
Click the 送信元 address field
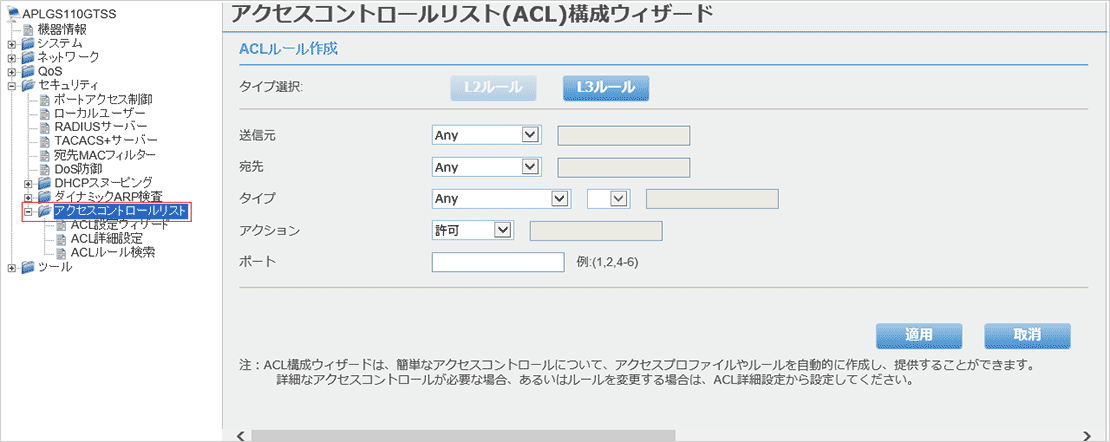click(x=624, y=135)
